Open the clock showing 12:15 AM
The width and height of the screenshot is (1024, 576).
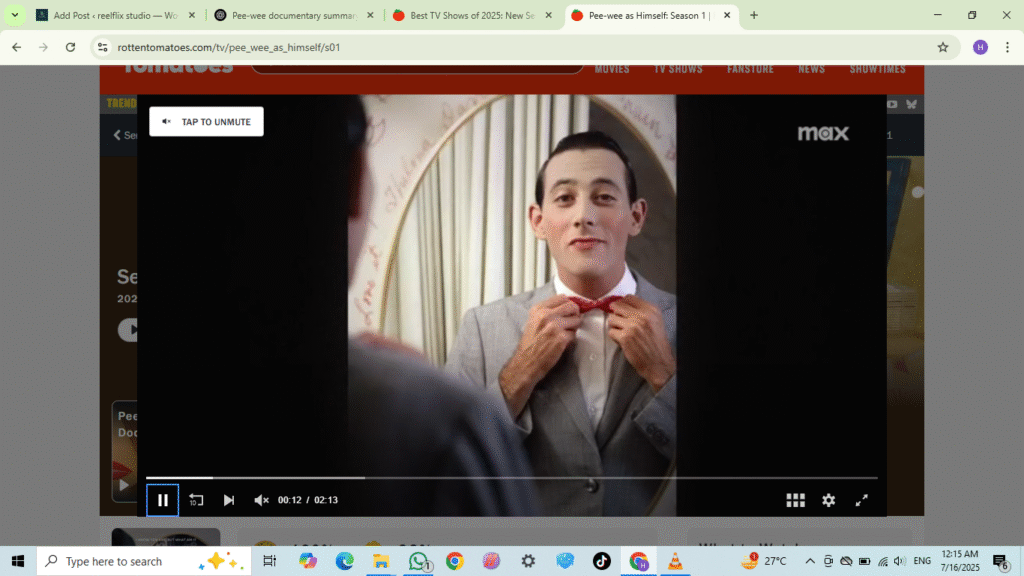(x=960, y=561)
